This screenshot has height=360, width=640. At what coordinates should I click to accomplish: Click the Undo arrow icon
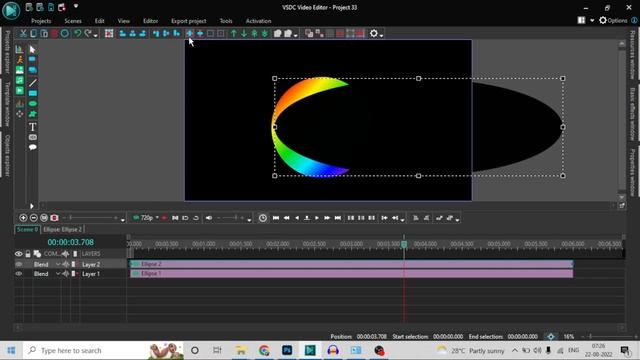(77, 33)
